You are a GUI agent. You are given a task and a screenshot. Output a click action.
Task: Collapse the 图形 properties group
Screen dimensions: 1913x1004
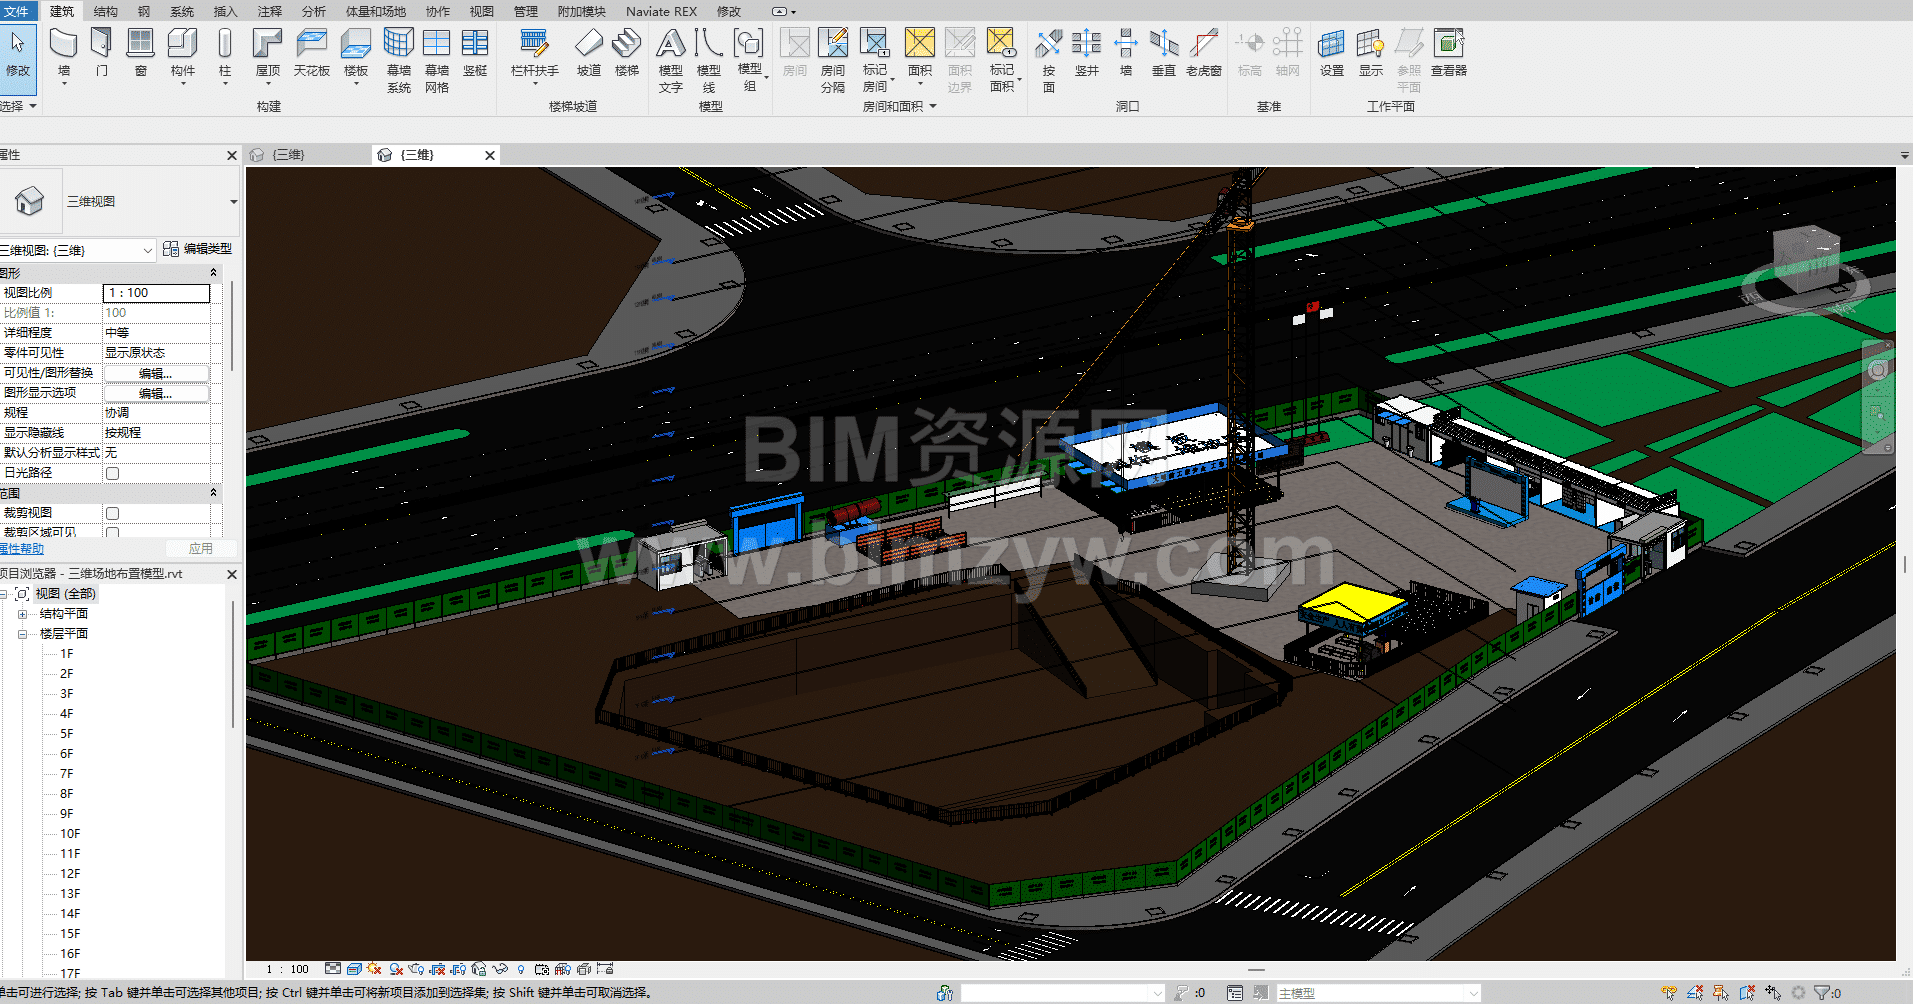coord(213,273)
